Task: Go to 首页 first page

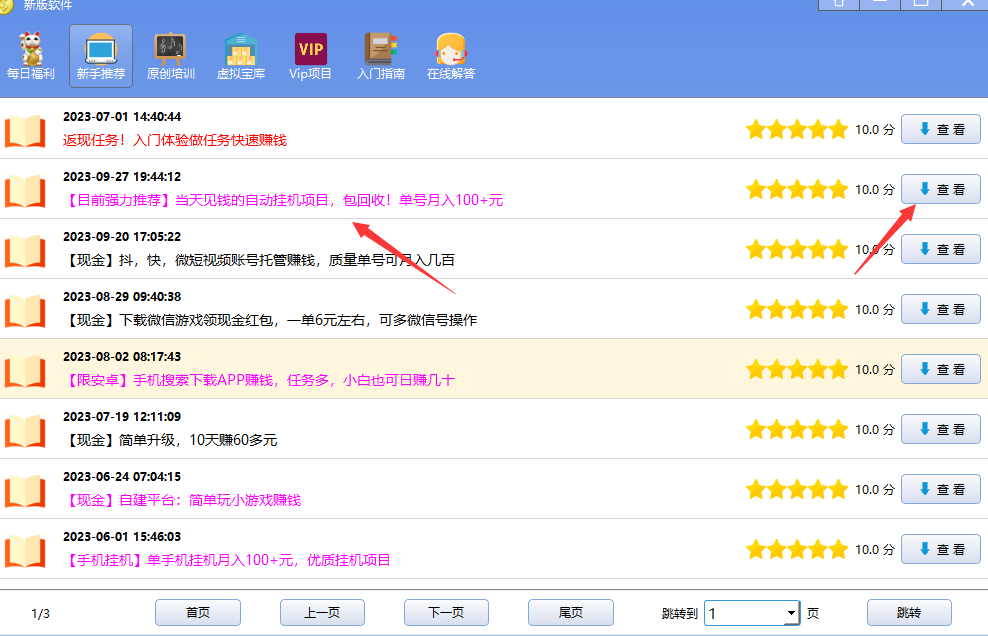Action: pos(198,612)
